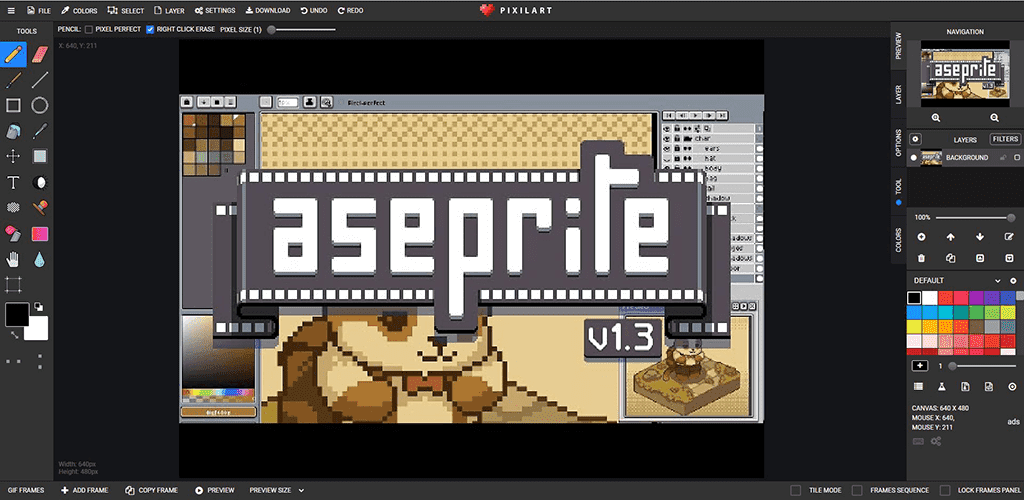Image resolution: width=1024 pixels, height=500 pixels.
Task: Undo the last action
Action: tap(314, 10)
